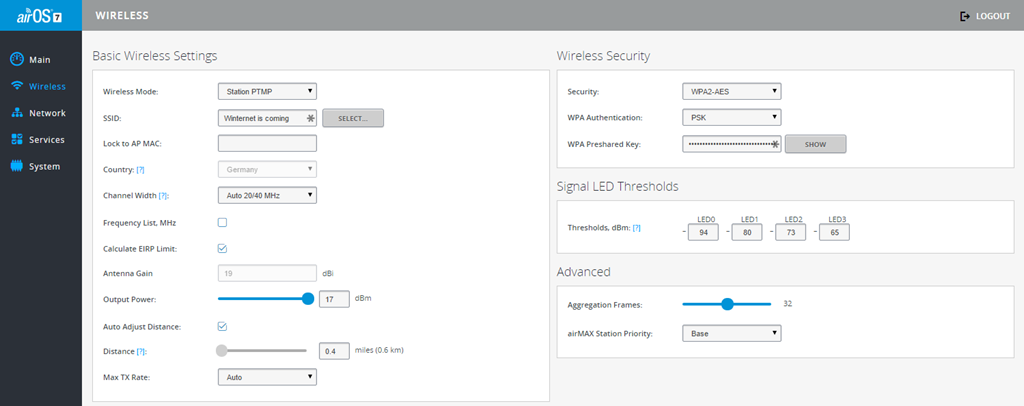1024x406 pixels.
Task: Click the Distance slider handle
Action: click(x=221, y=351)
